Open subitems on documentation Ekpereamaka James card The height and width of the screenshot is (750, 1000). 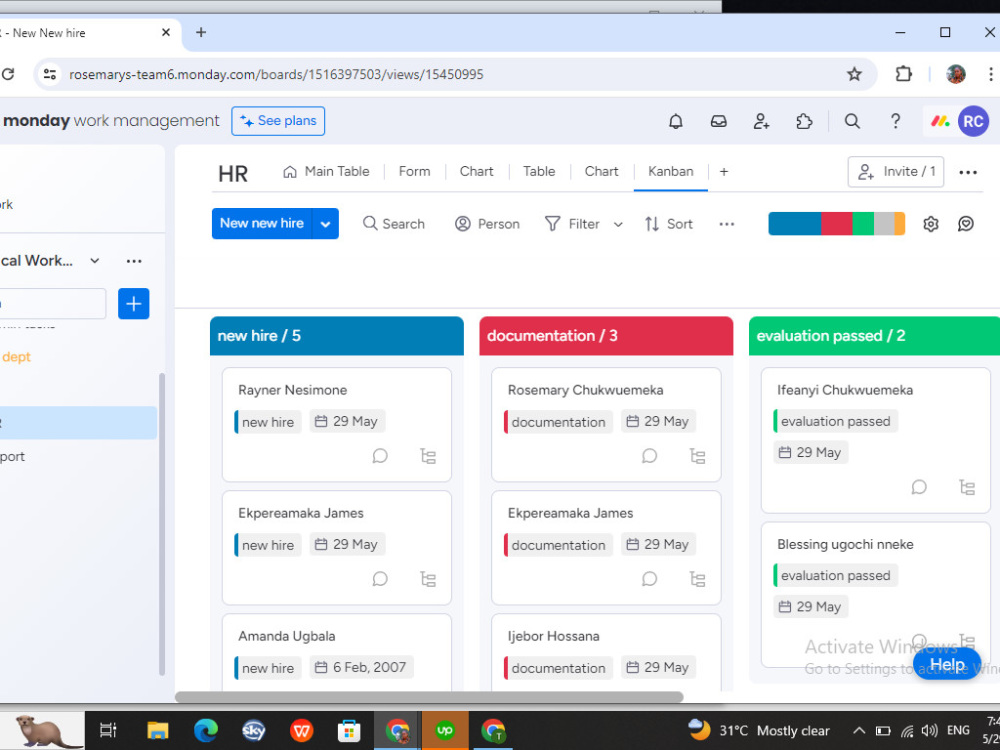(698, 579)
